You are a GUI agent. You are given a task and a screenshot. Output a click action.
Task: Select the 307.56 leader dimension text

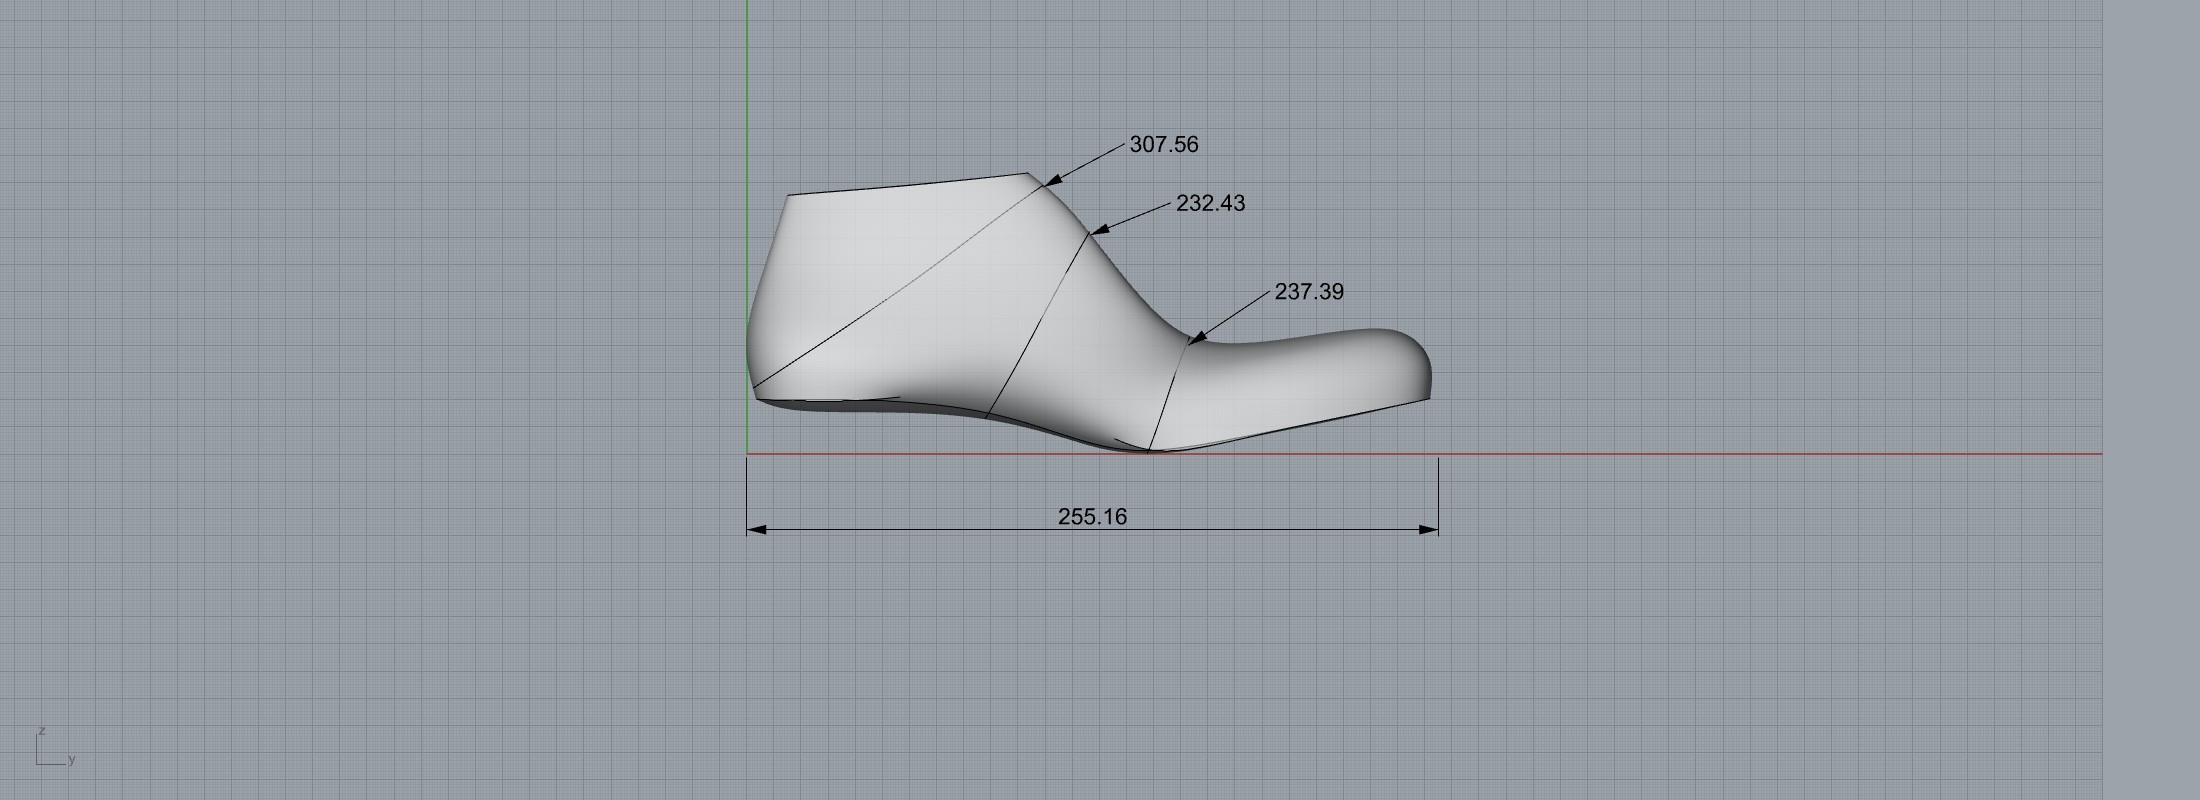pos(1163,145)
